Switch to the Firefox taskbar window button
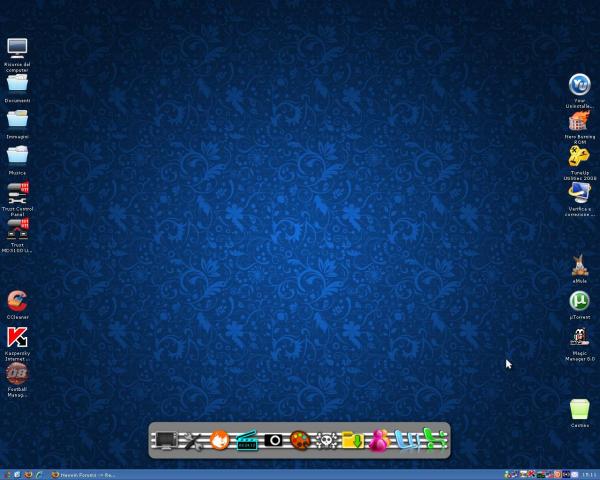This screenshot has width=600, height=480. pos(84,475)
